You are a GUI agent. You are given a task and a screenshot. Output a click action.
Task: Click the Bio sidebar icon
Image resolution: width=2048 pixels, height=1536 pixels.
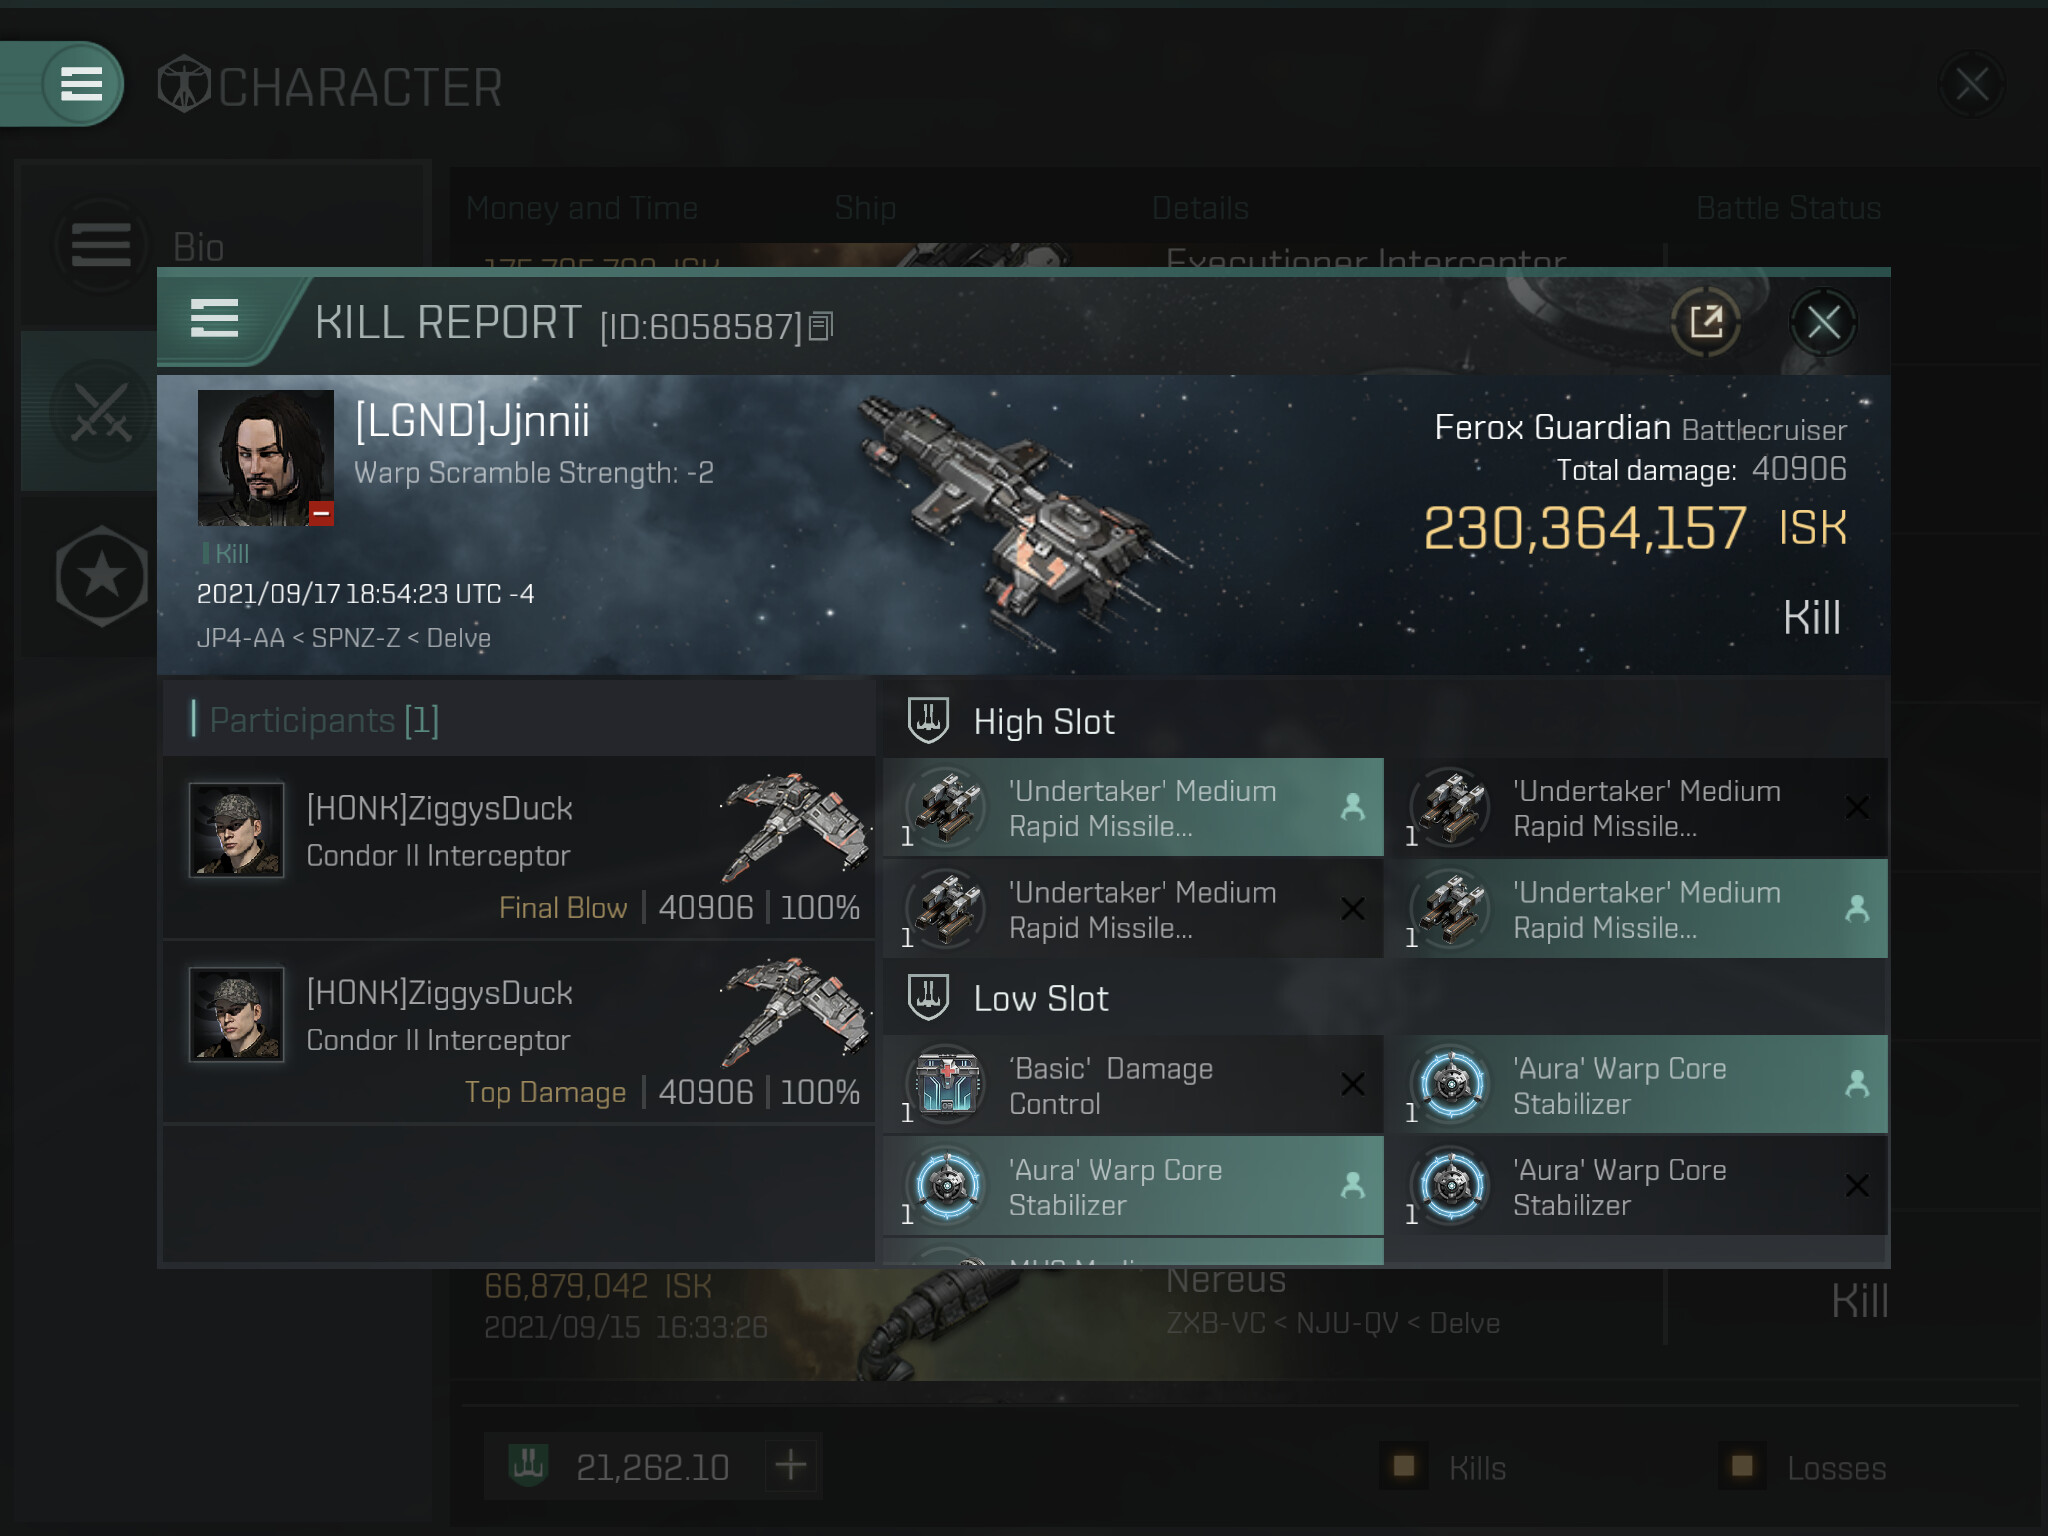click(x=101, y=245)
